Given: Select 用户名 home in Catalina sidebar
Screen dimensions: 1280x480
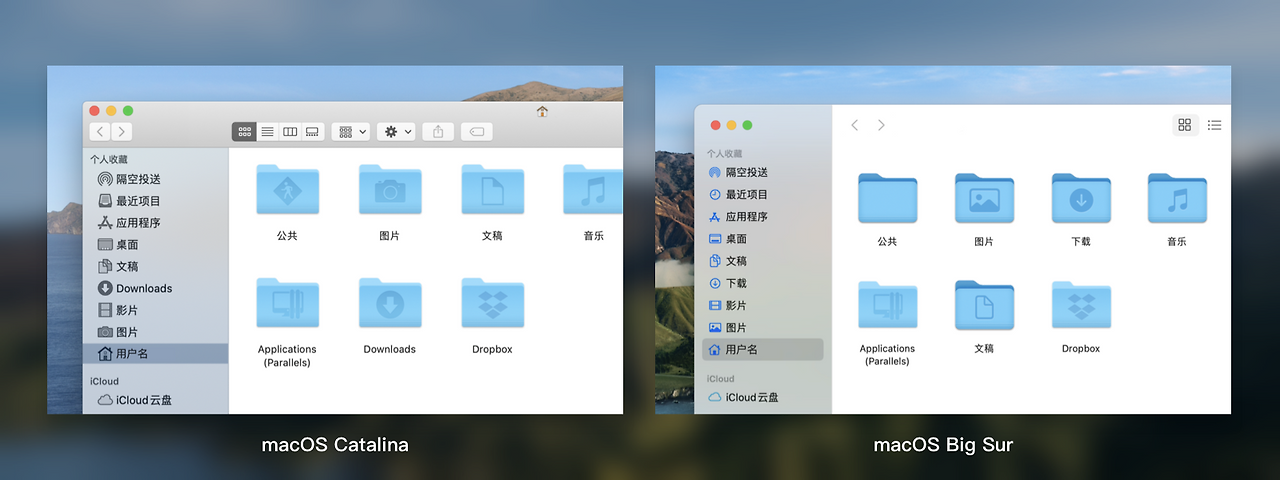Looking at the screenshot, I should [155, 354].
